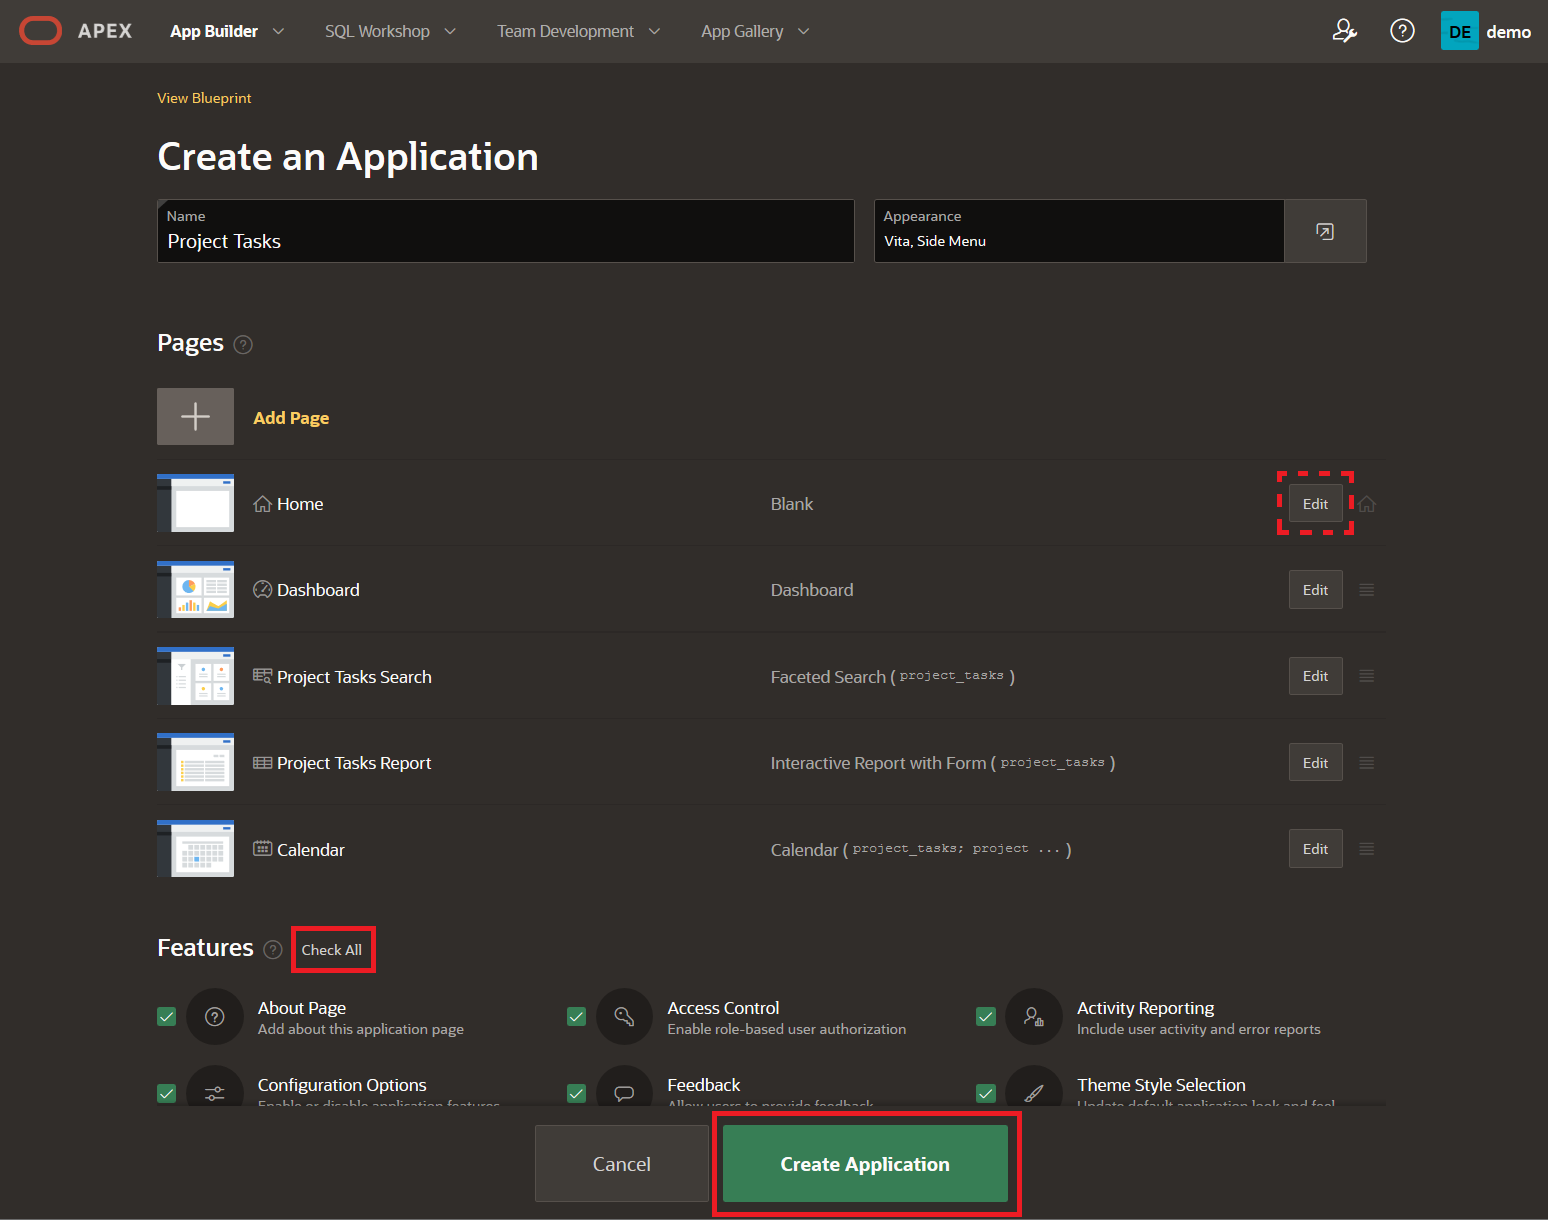Click the application Name input field
This screenshot has width=1548, height=1220.
pyautogui.click(x=505, y=241)
